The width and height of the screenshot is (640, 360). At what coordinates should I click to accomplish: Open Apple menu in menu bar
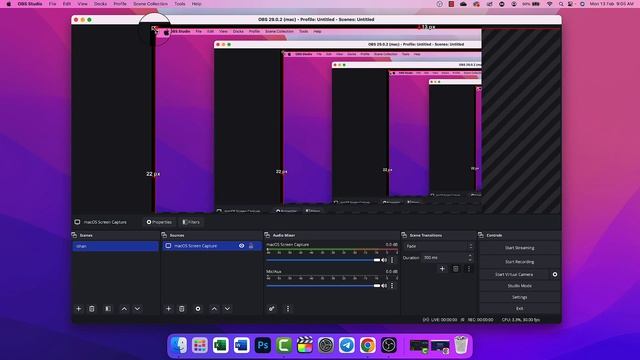(x=9, y=4)
